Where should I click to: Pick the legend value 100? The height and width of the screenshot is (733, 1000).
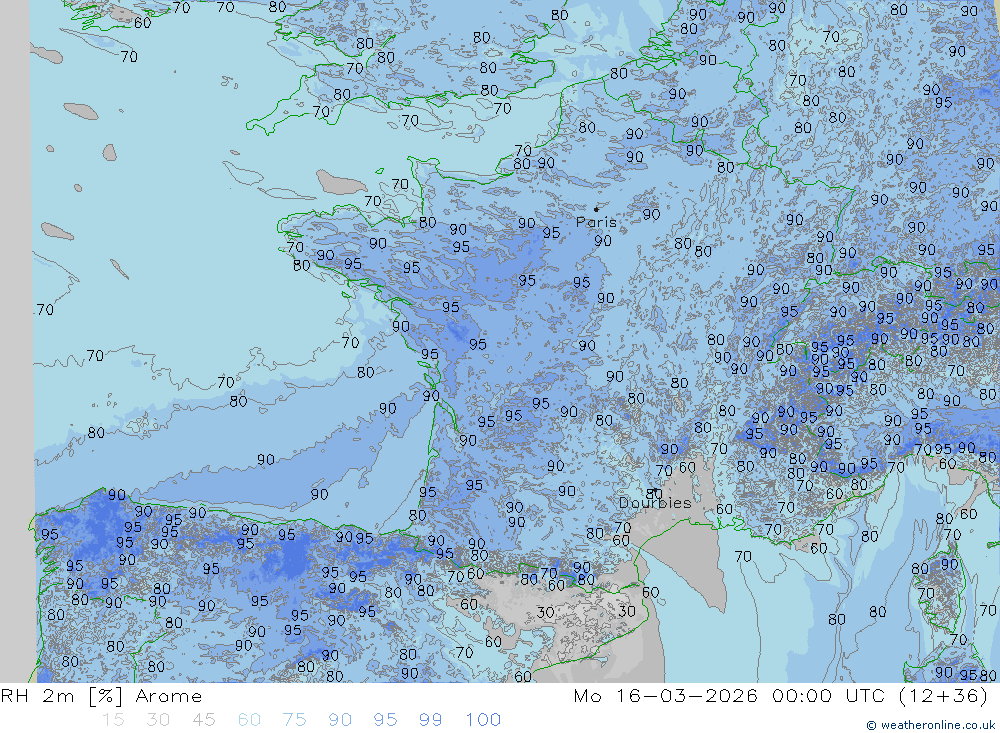pyautogui.click(x=483, y=720)
